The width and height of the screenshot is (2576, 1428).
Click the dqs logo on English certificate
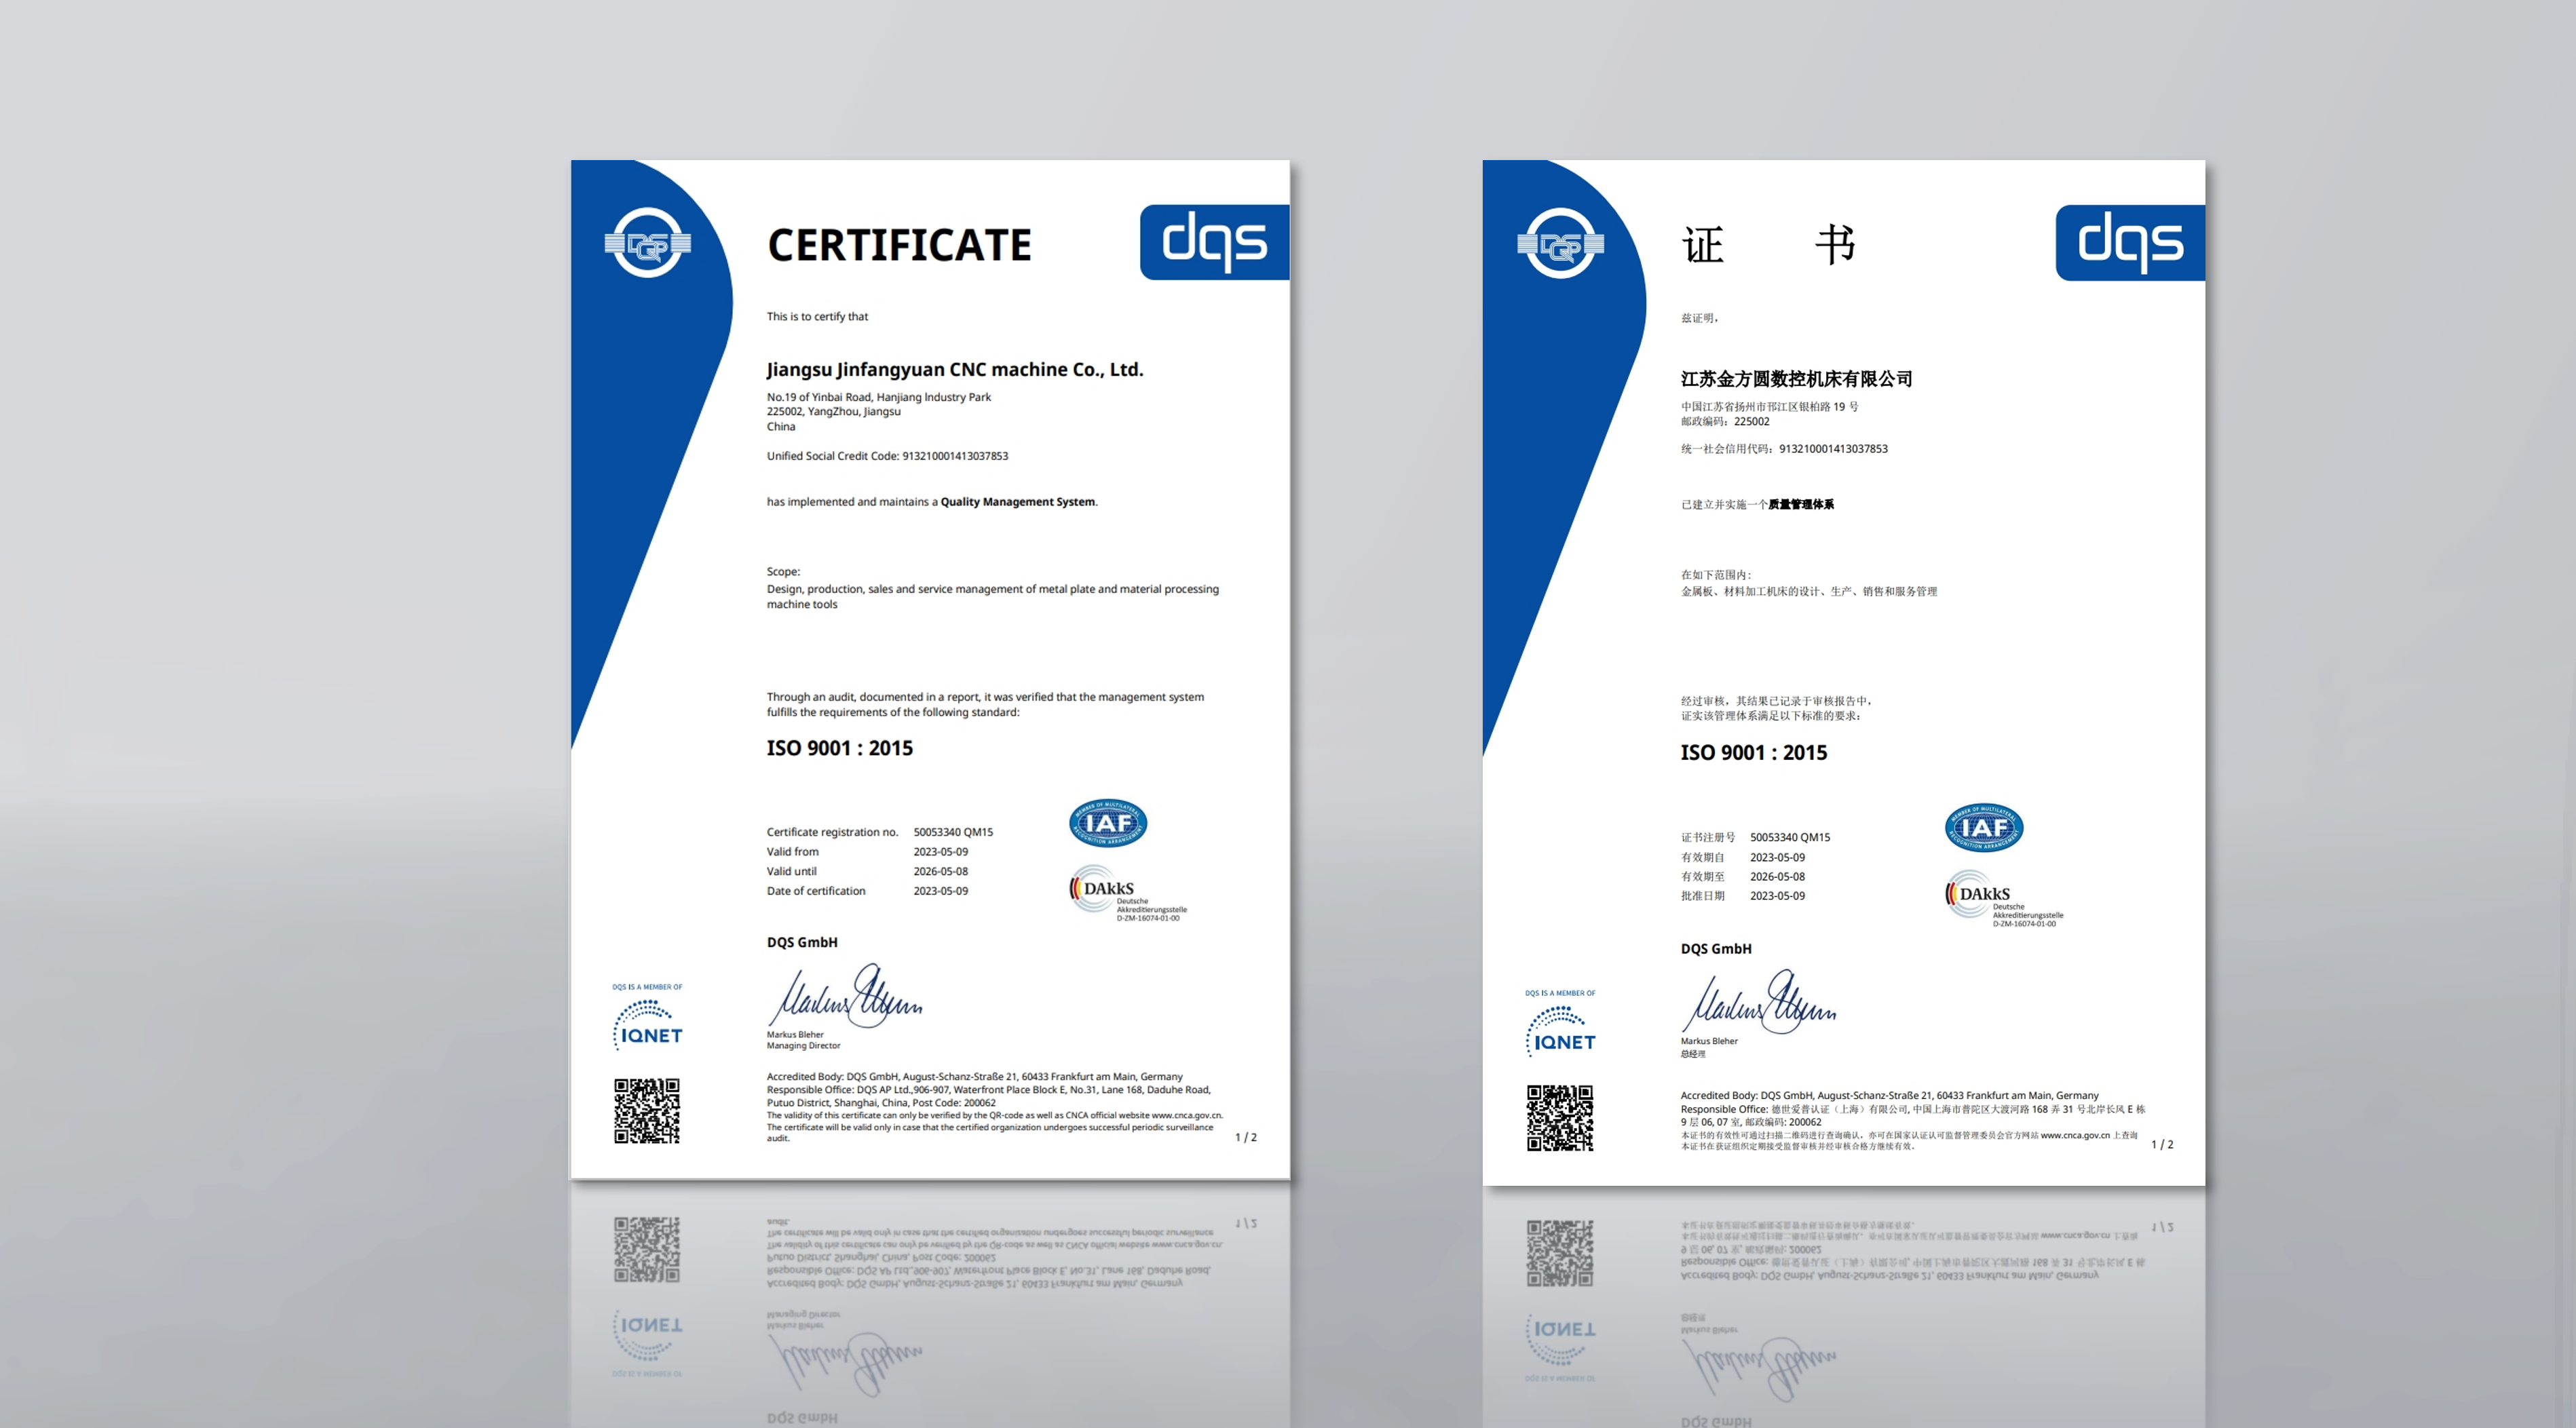(1213, 242)
